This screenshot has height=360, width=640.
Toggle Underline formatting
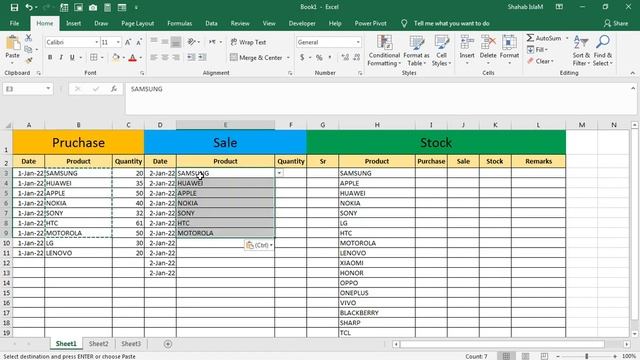[72, 58]
